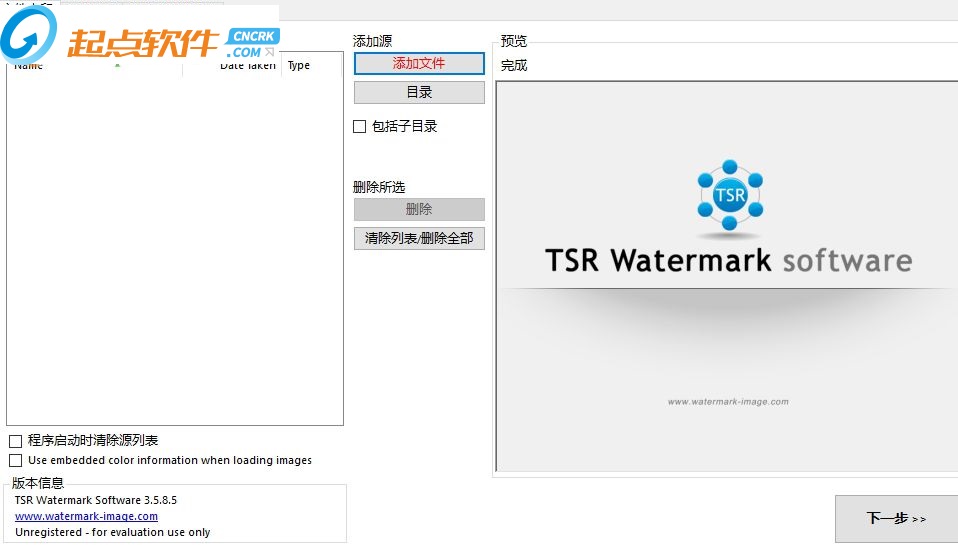Click the Unregistered evaluation notice text
This screenshot has width=958, height=545.
point(112,532)
